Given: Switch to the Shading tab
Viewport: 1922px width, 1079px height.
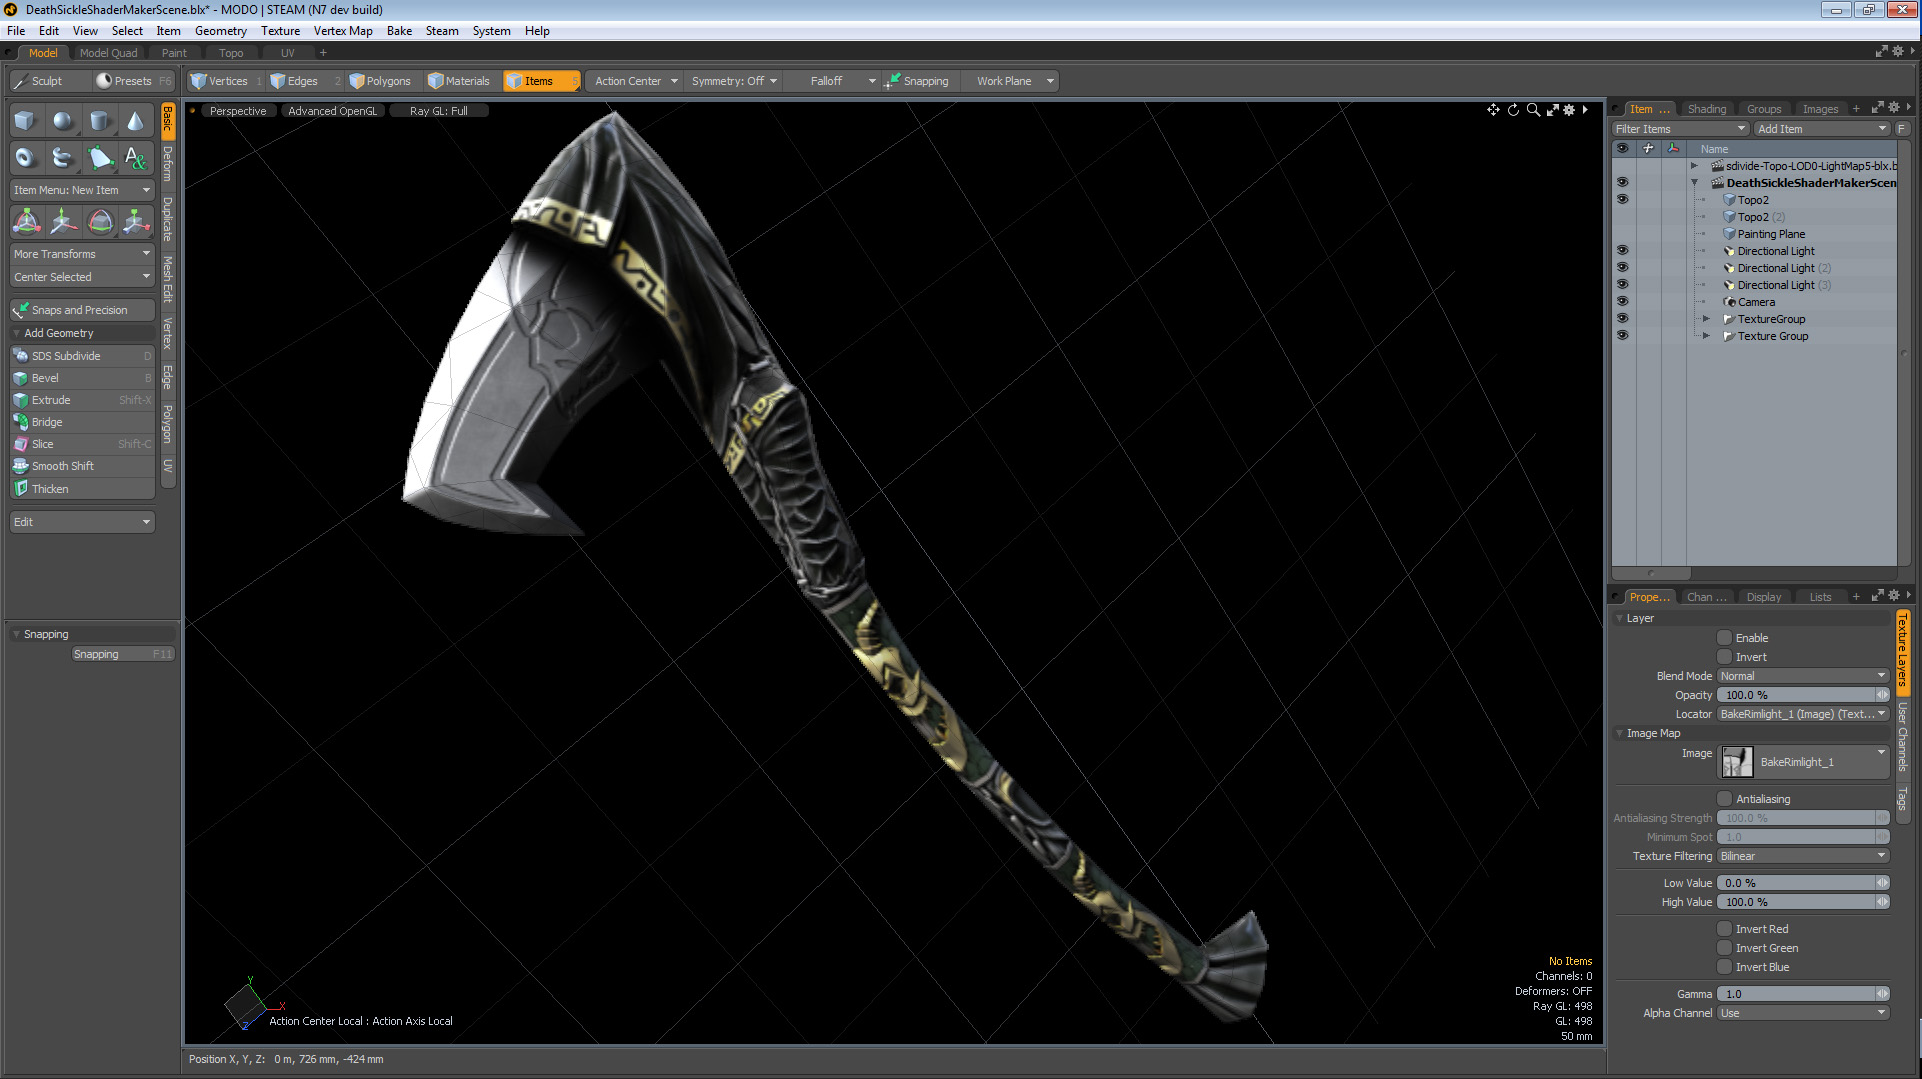Looking at the screenshot, I should 1706,109.
